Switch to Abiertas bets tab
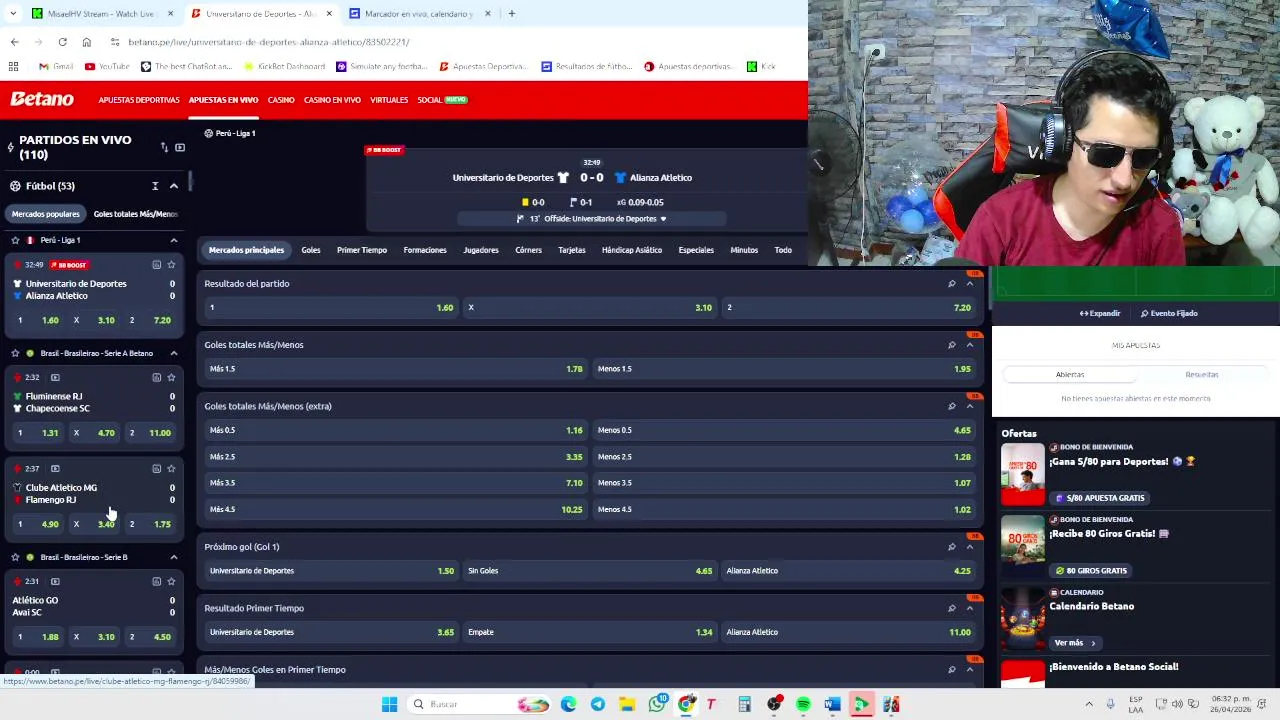This screenshot has height=720, width=1280. point(1070,375)
